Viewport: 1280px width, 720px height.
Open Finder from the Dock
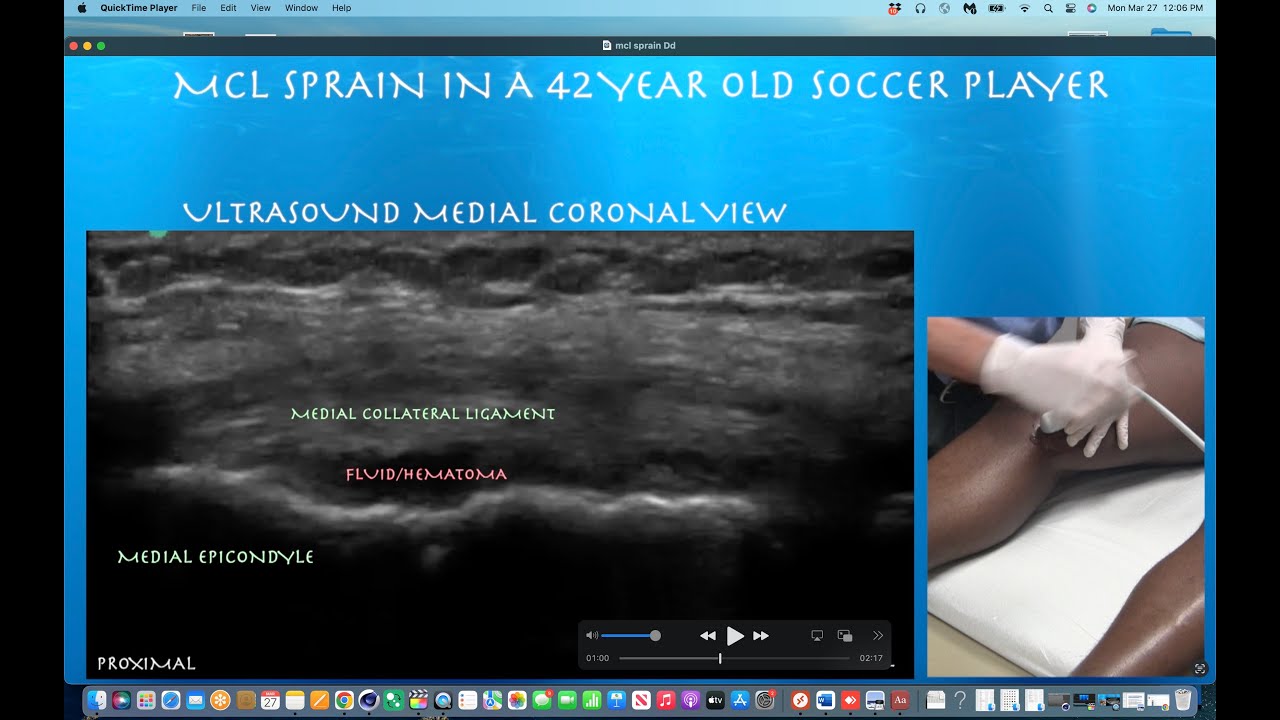tap(97, 700)
